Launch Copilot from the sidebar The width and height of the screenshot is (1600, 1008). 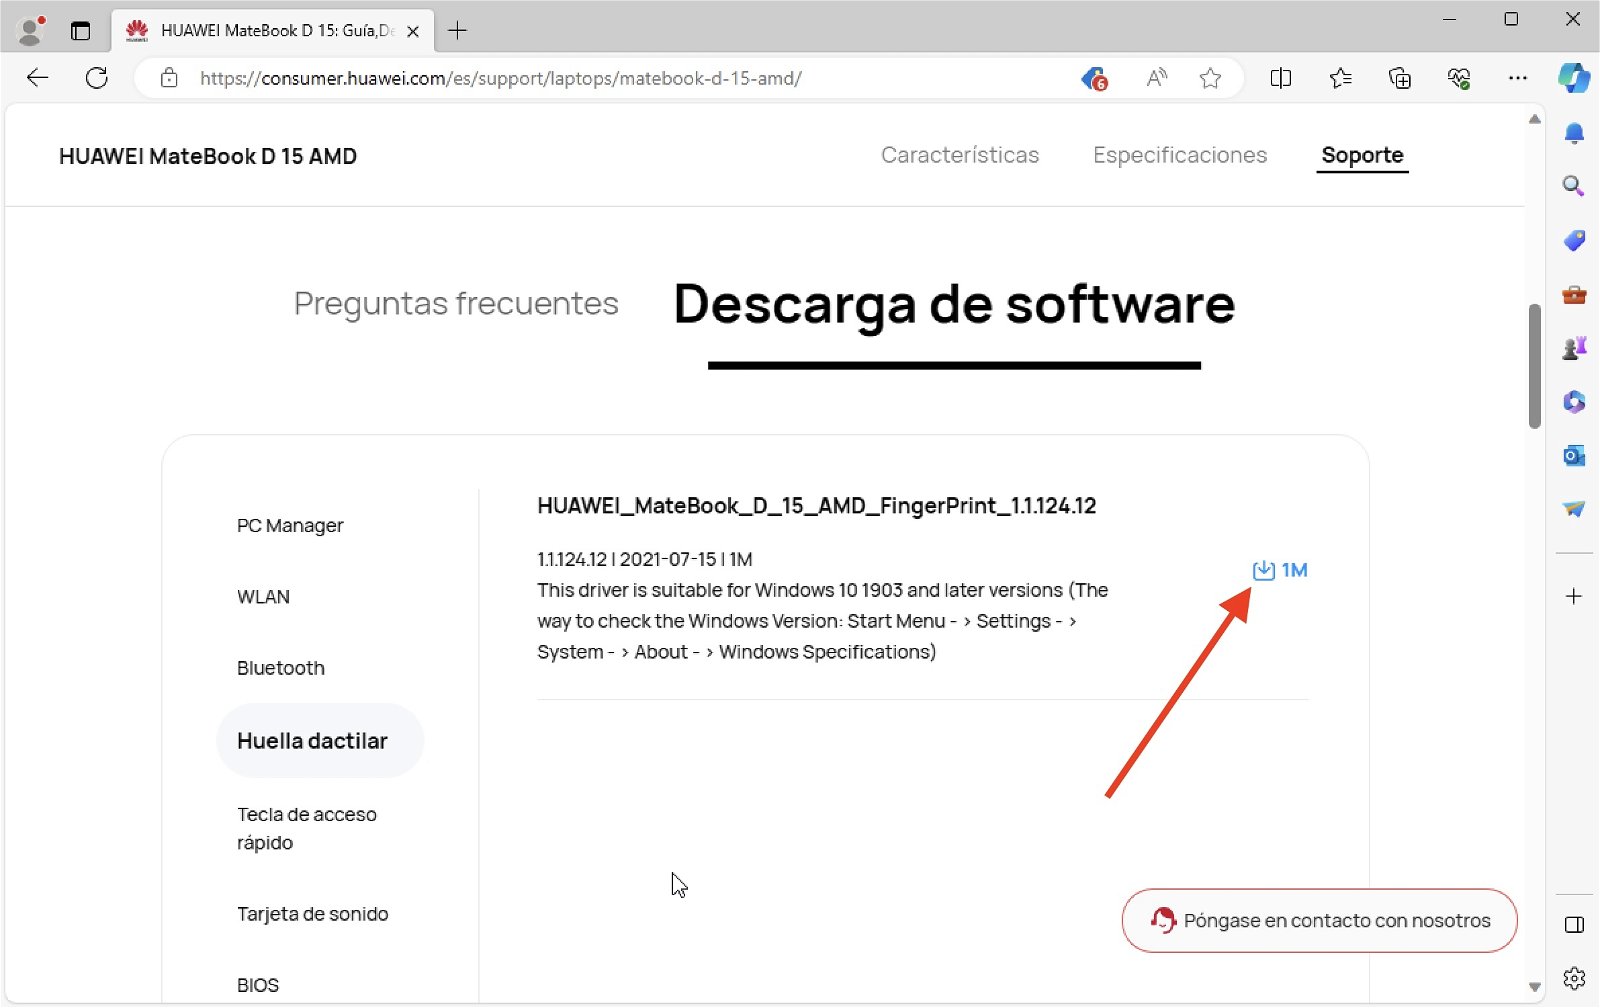coord(1574,78)
